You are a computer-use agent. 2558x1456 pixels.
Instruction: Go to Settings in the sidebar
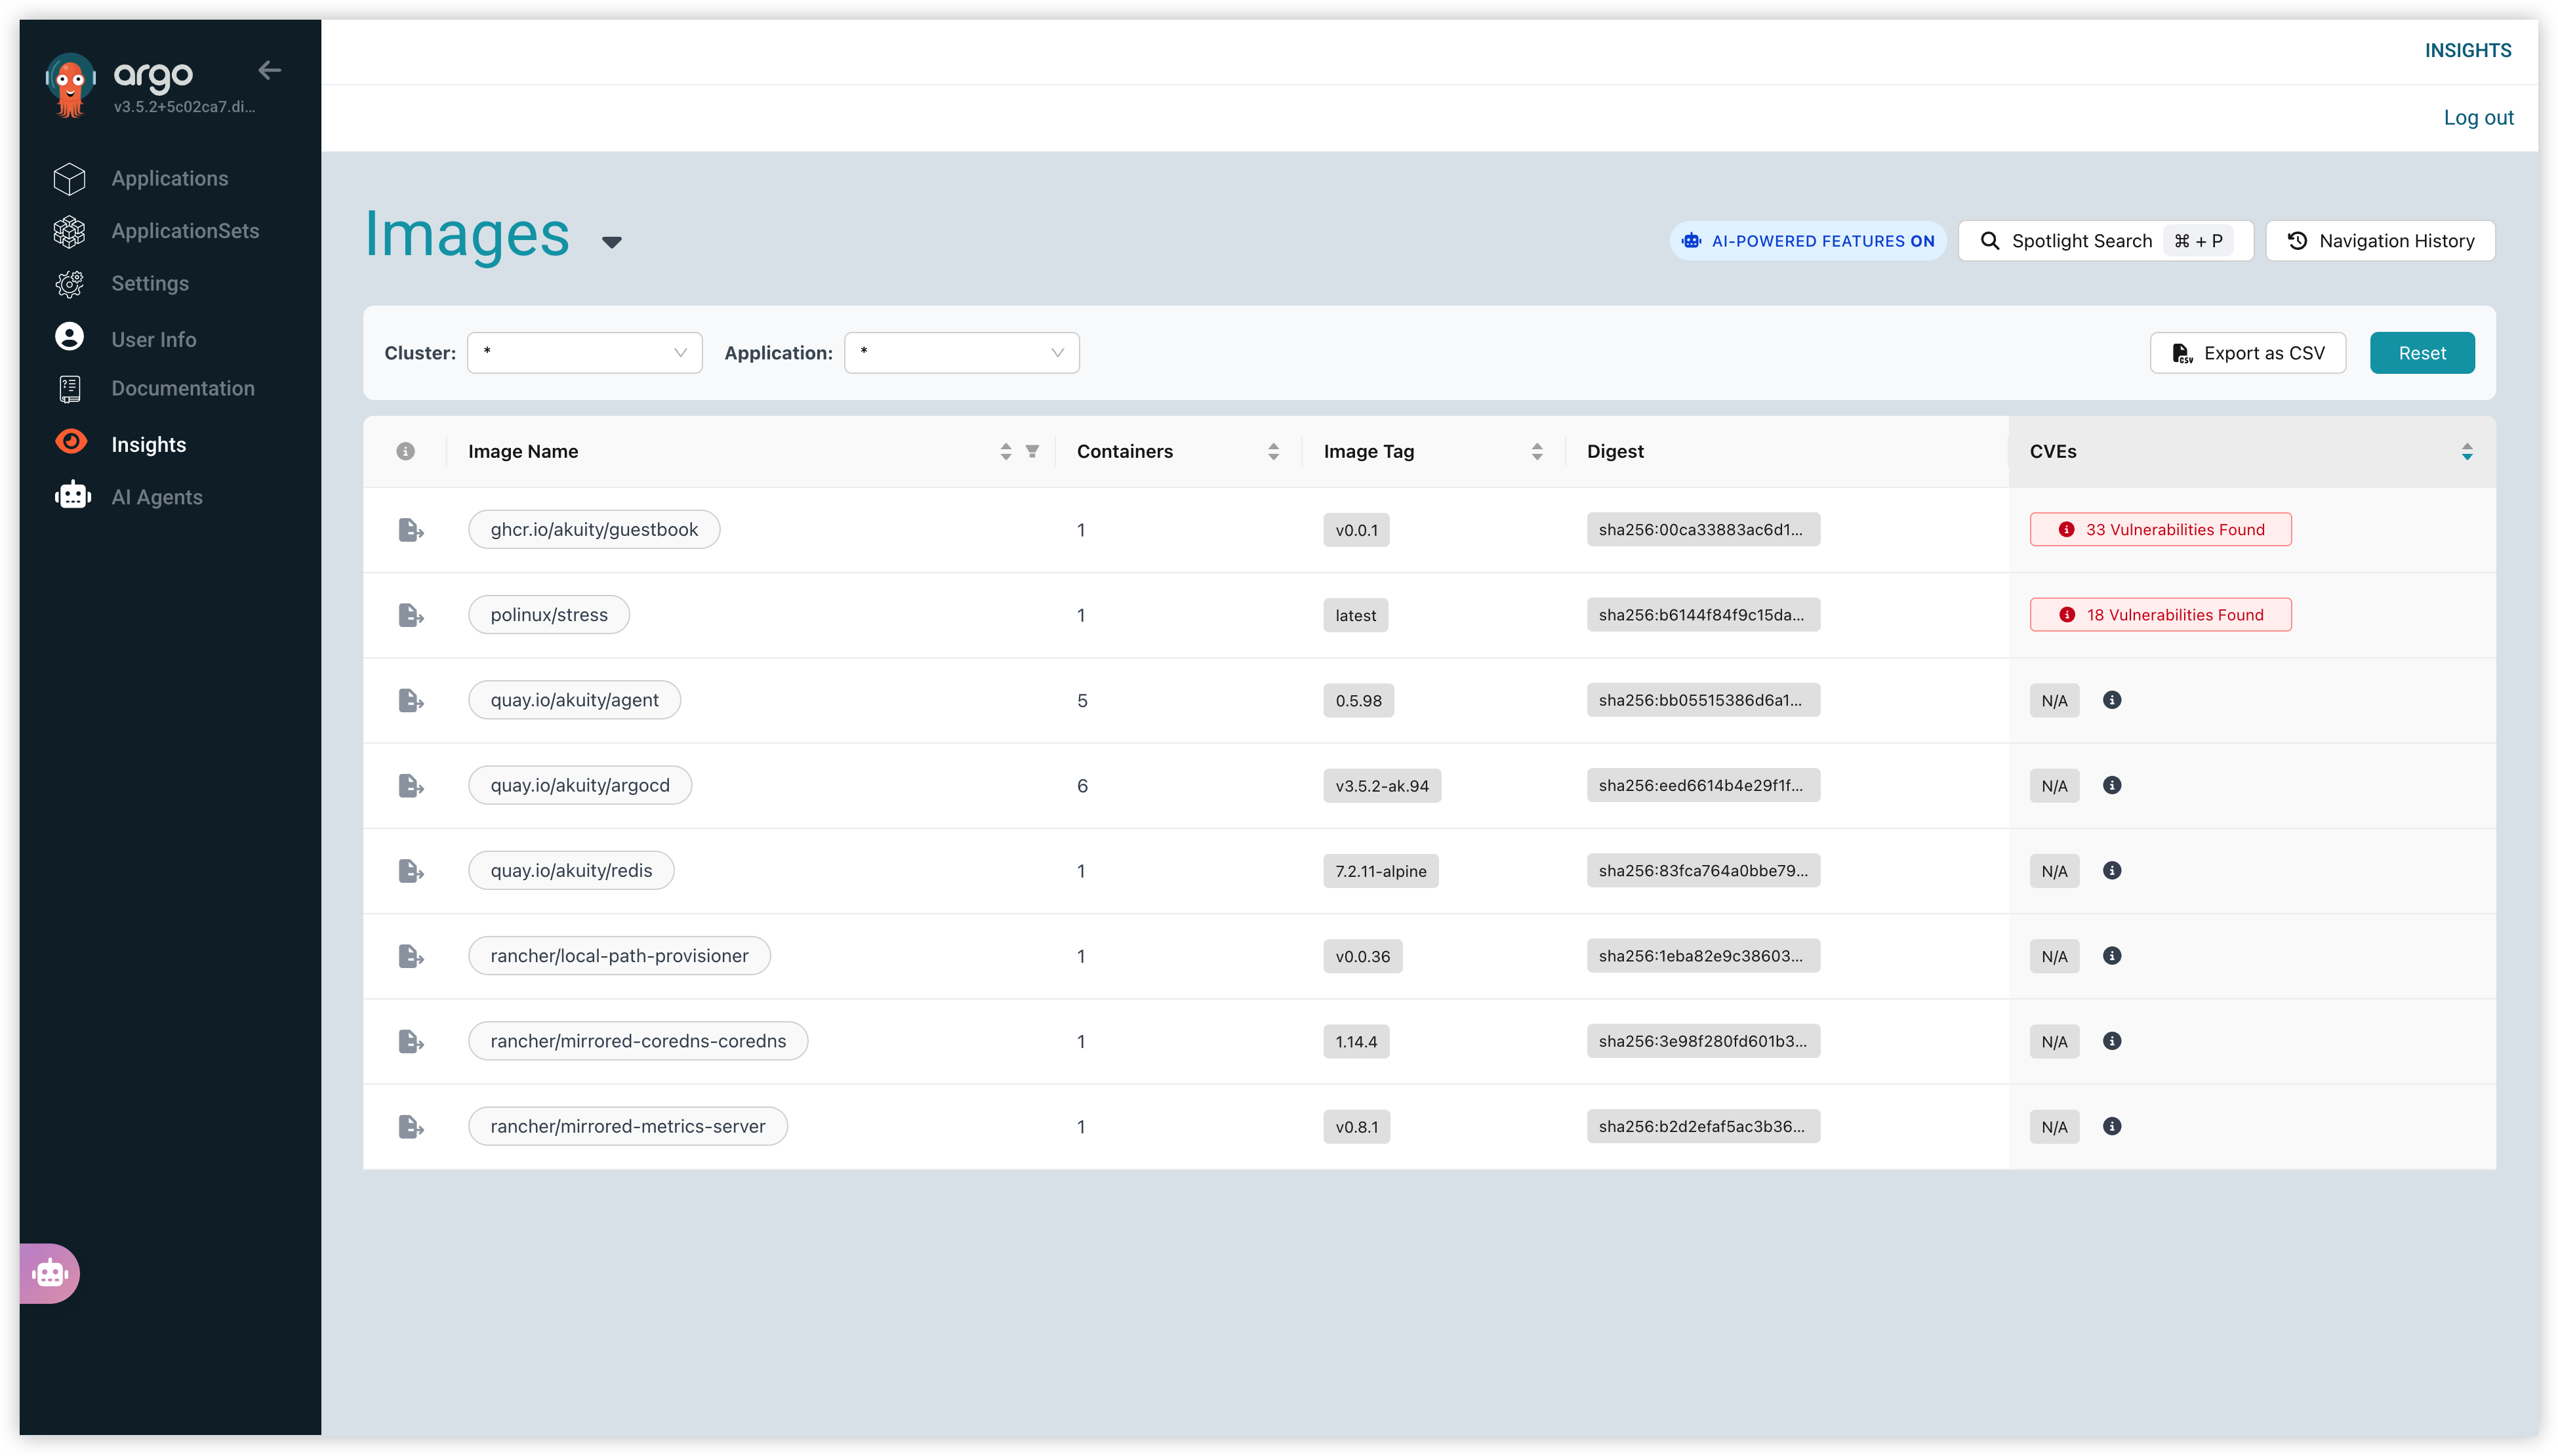(150, 284)
